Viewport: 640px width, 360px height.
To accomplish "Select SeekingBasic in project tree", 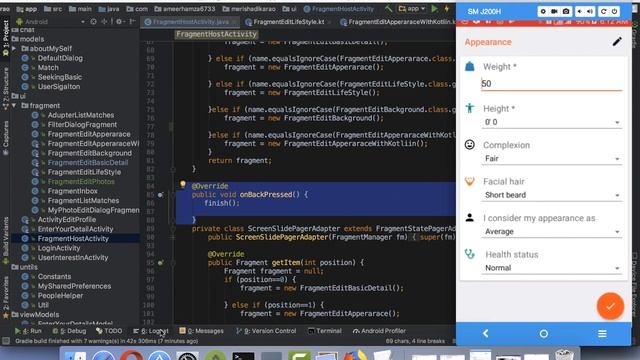I will point(60,77).
